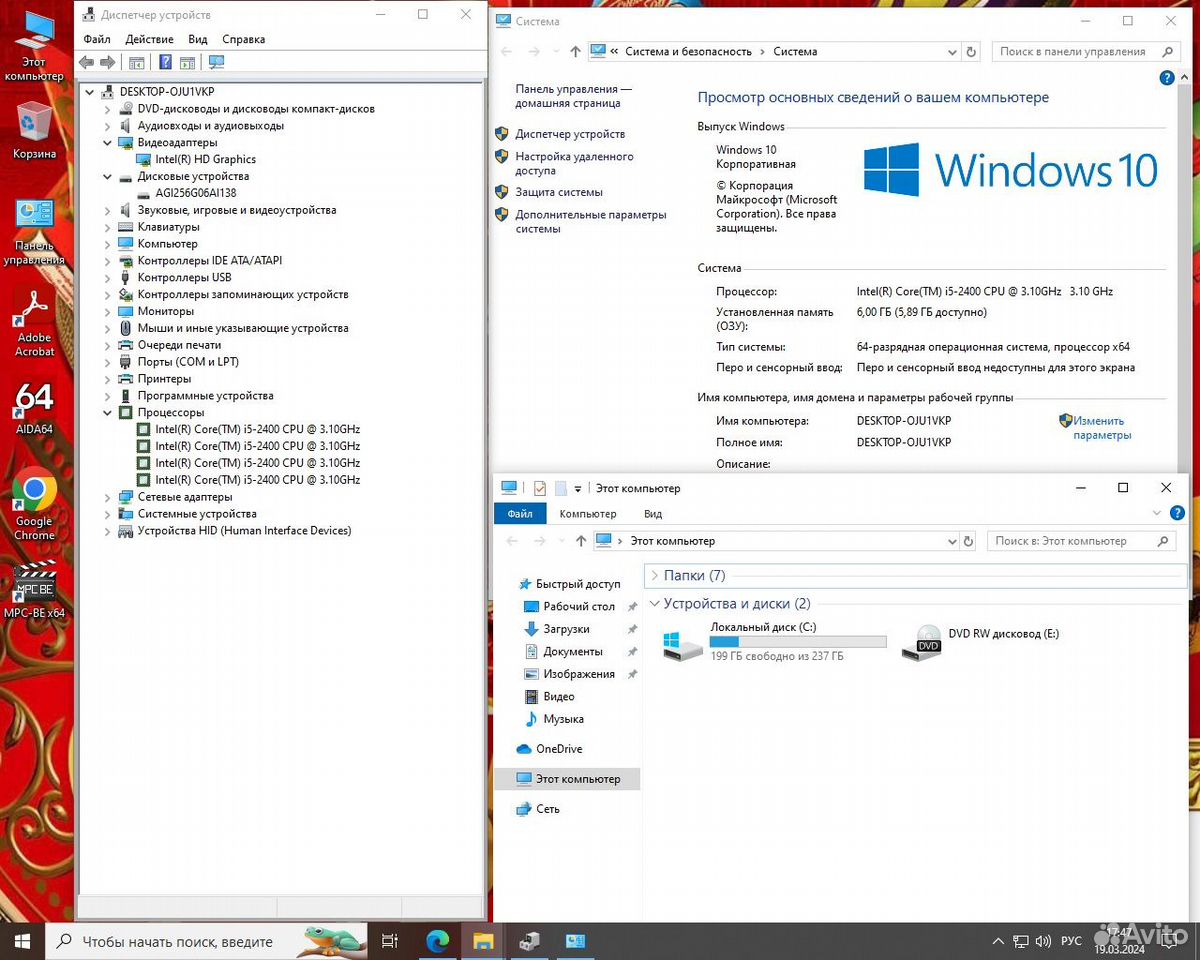This screenshot has width=1200, height=960.
Task: Select Загрузки in Quick access
Action: coord(566,629)
